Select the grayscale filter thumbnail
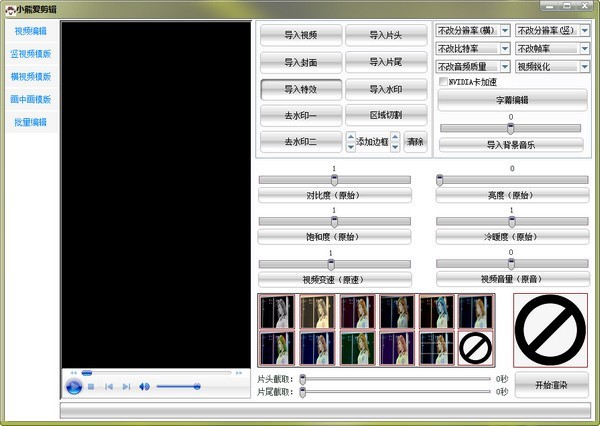The image size is (600, 426). [277, 312]
